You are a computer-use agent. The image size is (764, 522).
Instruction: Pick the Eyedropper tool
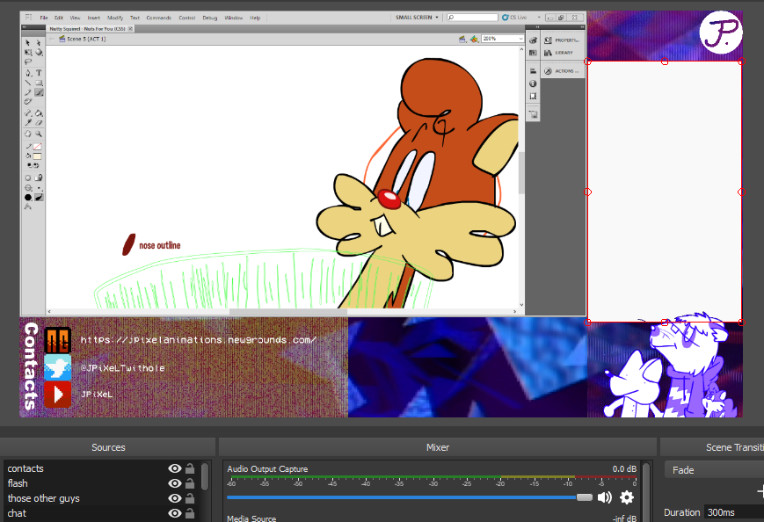(28, 122)
